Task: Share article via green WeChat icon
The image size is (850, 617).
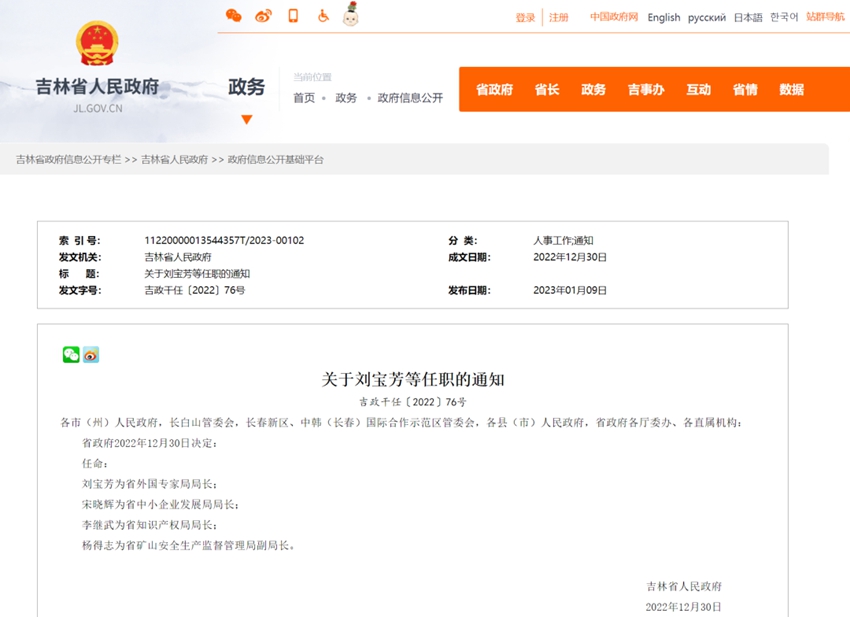Action: pyautogui.click(x=71, y=355)
